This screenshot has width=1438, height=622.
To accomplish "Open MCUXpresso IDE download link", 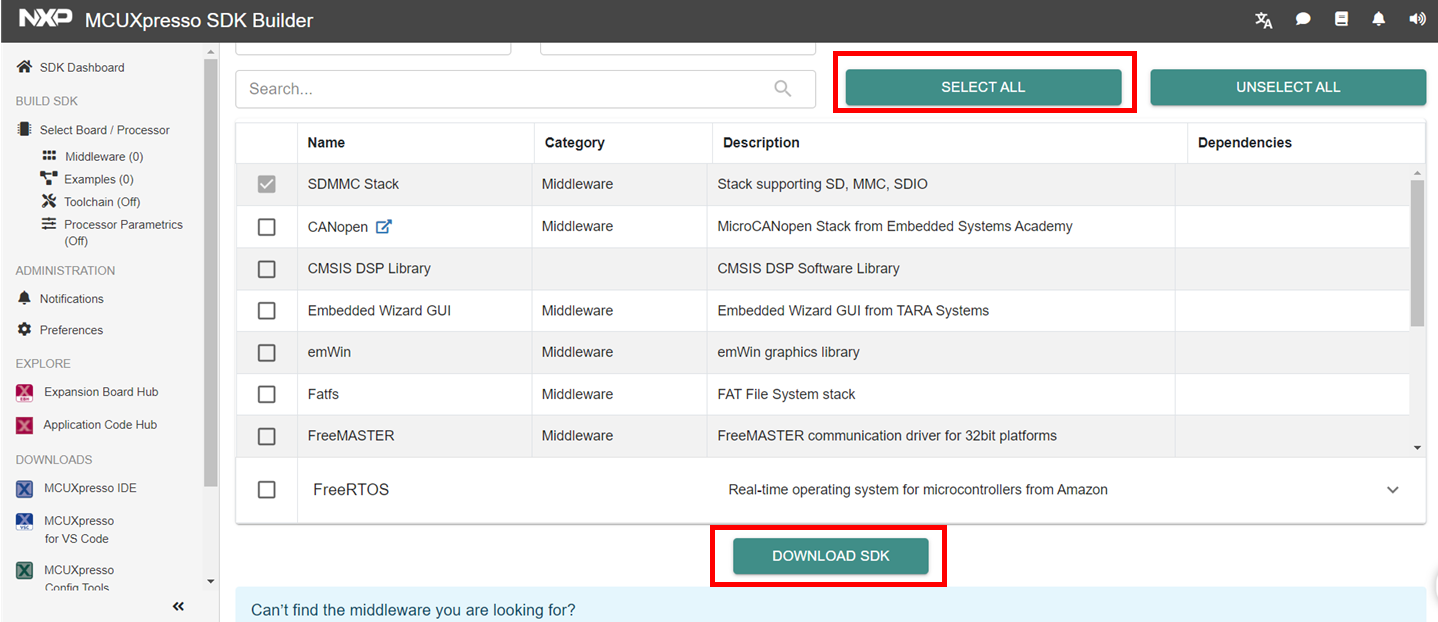I will tap(90, 488).
